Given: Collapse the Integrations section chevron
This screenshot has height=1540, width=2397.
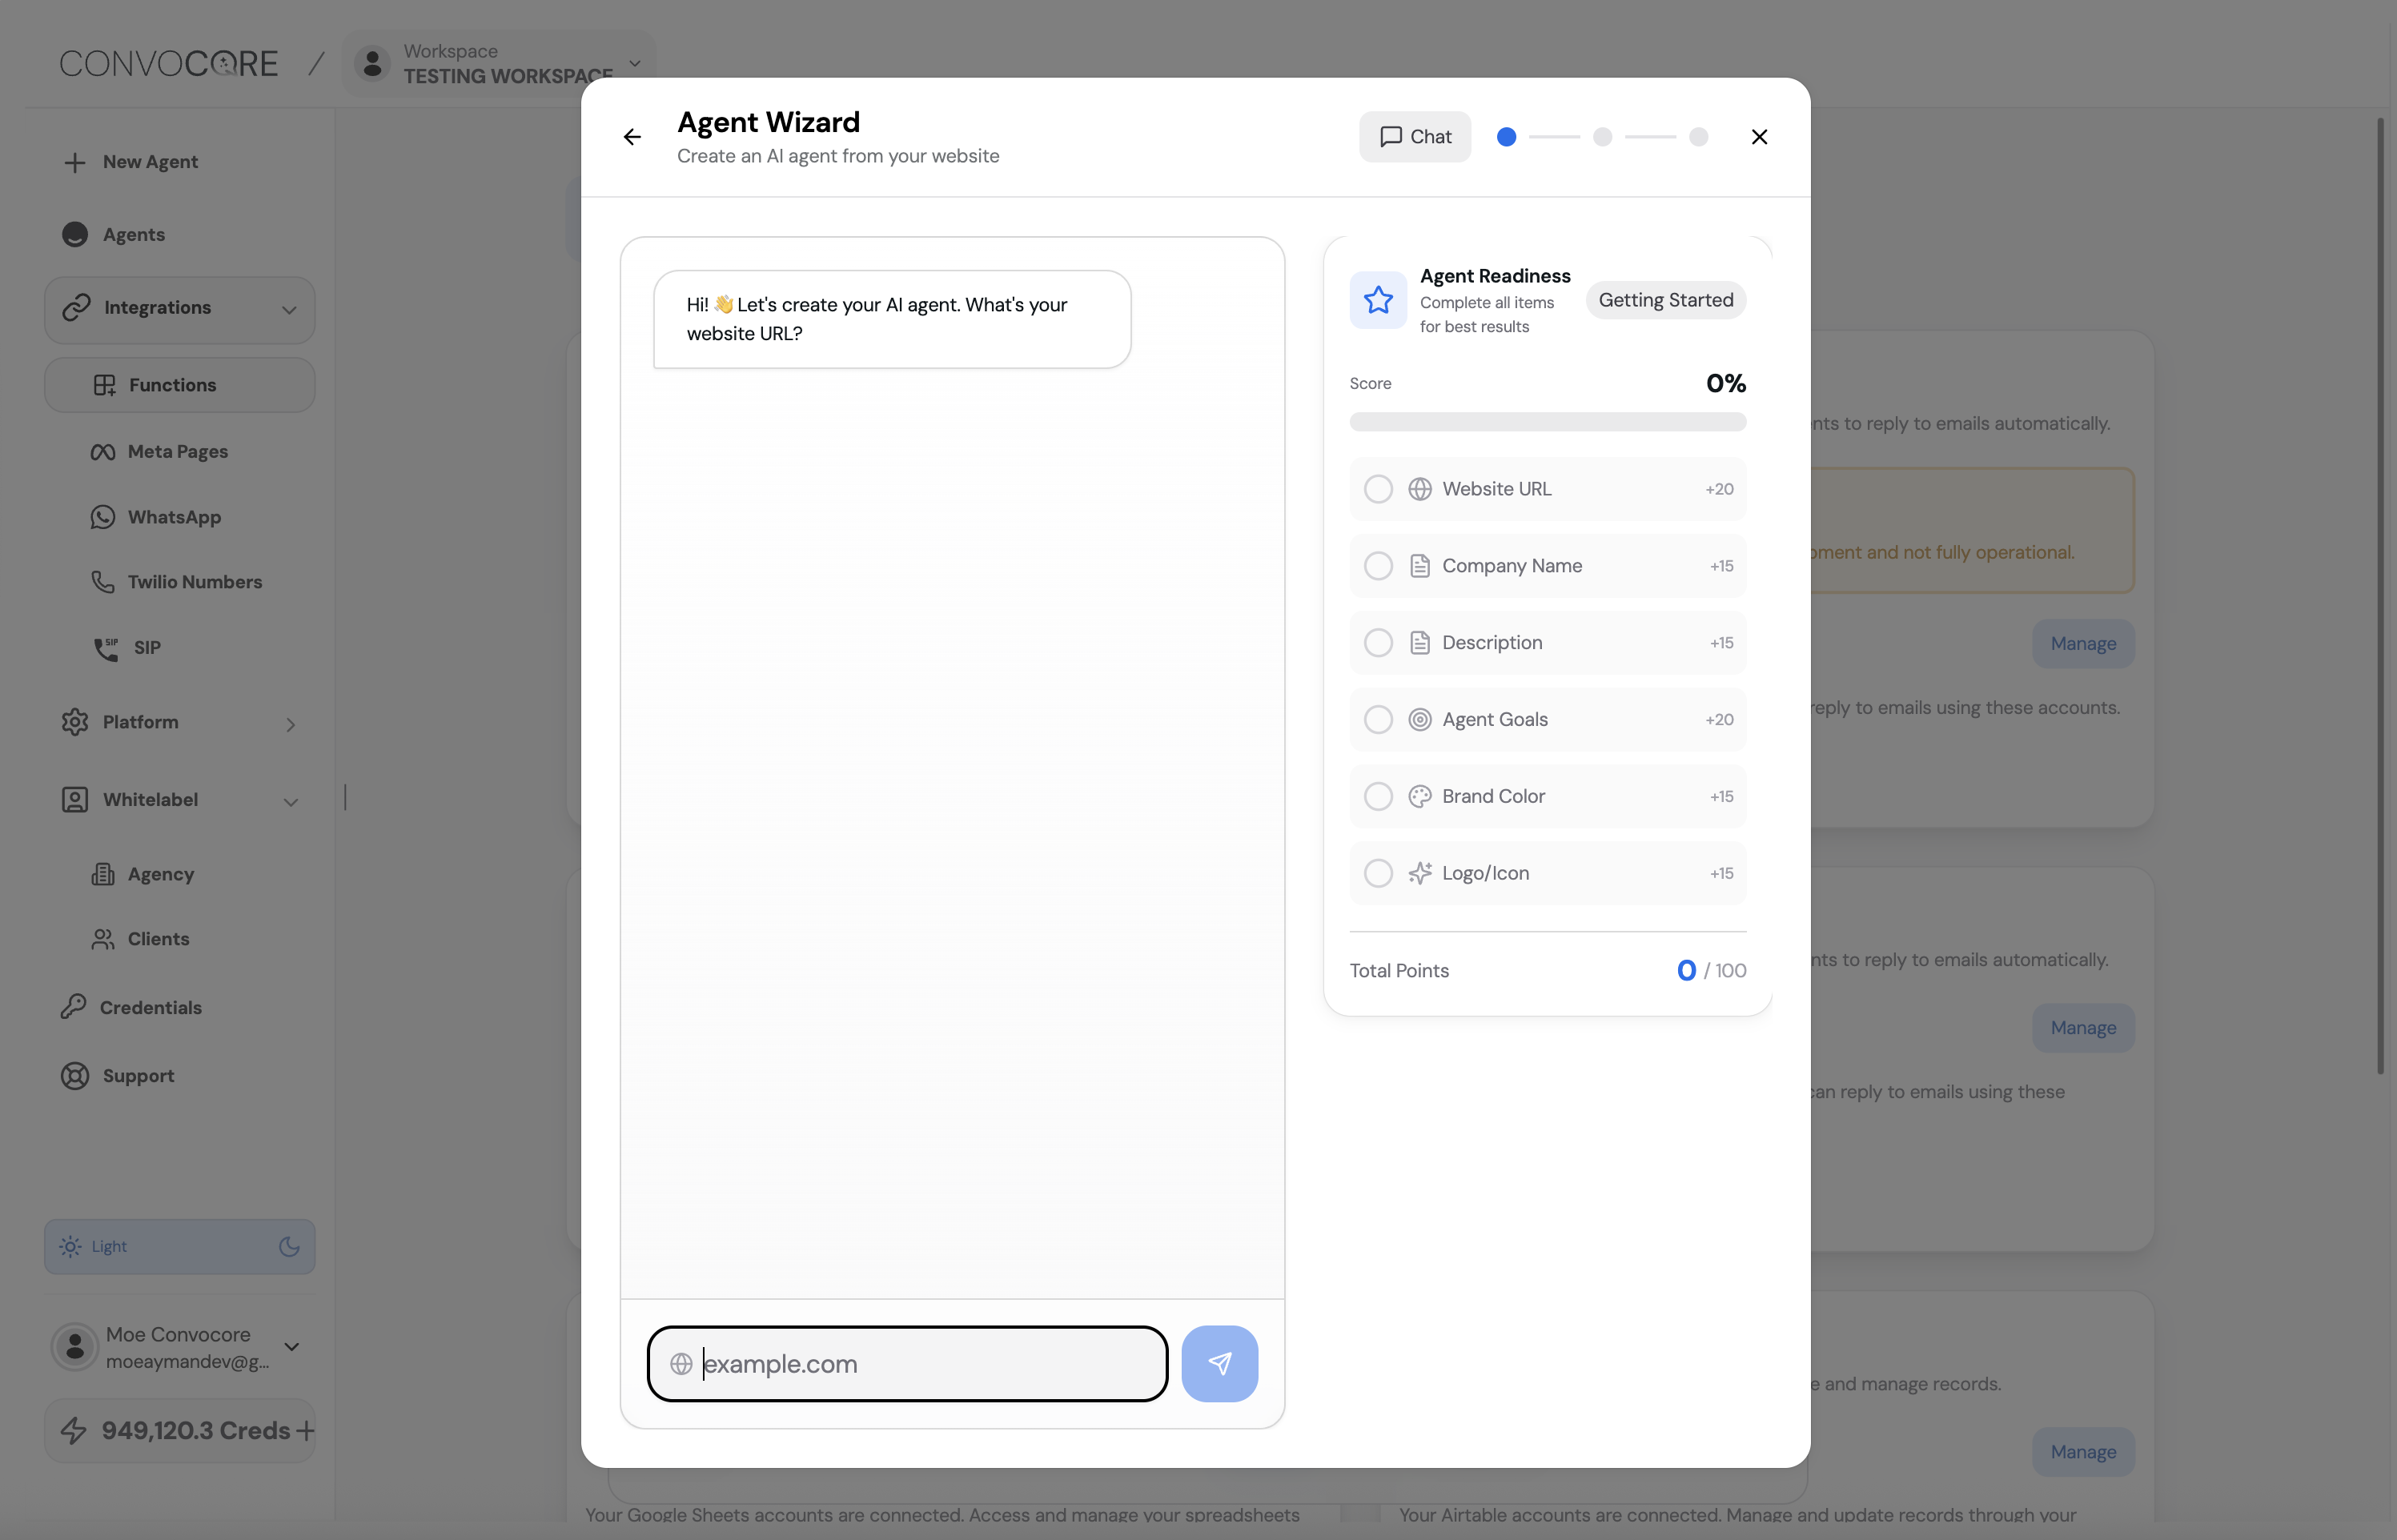Looking at the screenshot, I should 289,309.
